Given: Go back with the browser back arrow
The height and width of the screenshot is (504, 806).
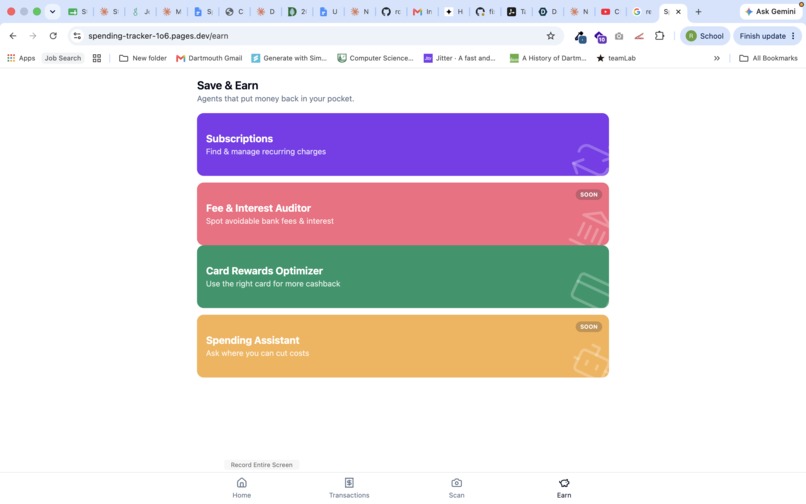Looking at the screenshot, I should 13,36.
